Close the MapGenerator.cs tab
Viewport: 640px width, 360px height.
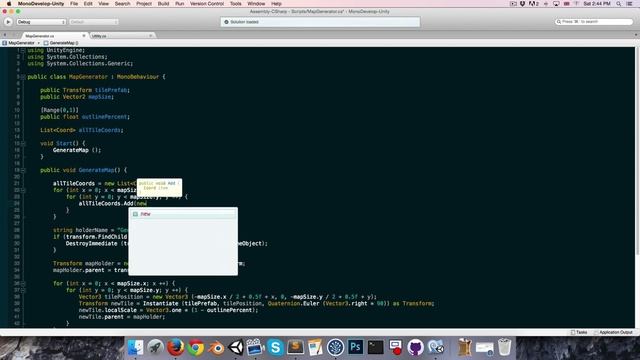click(x=84, y=36)
